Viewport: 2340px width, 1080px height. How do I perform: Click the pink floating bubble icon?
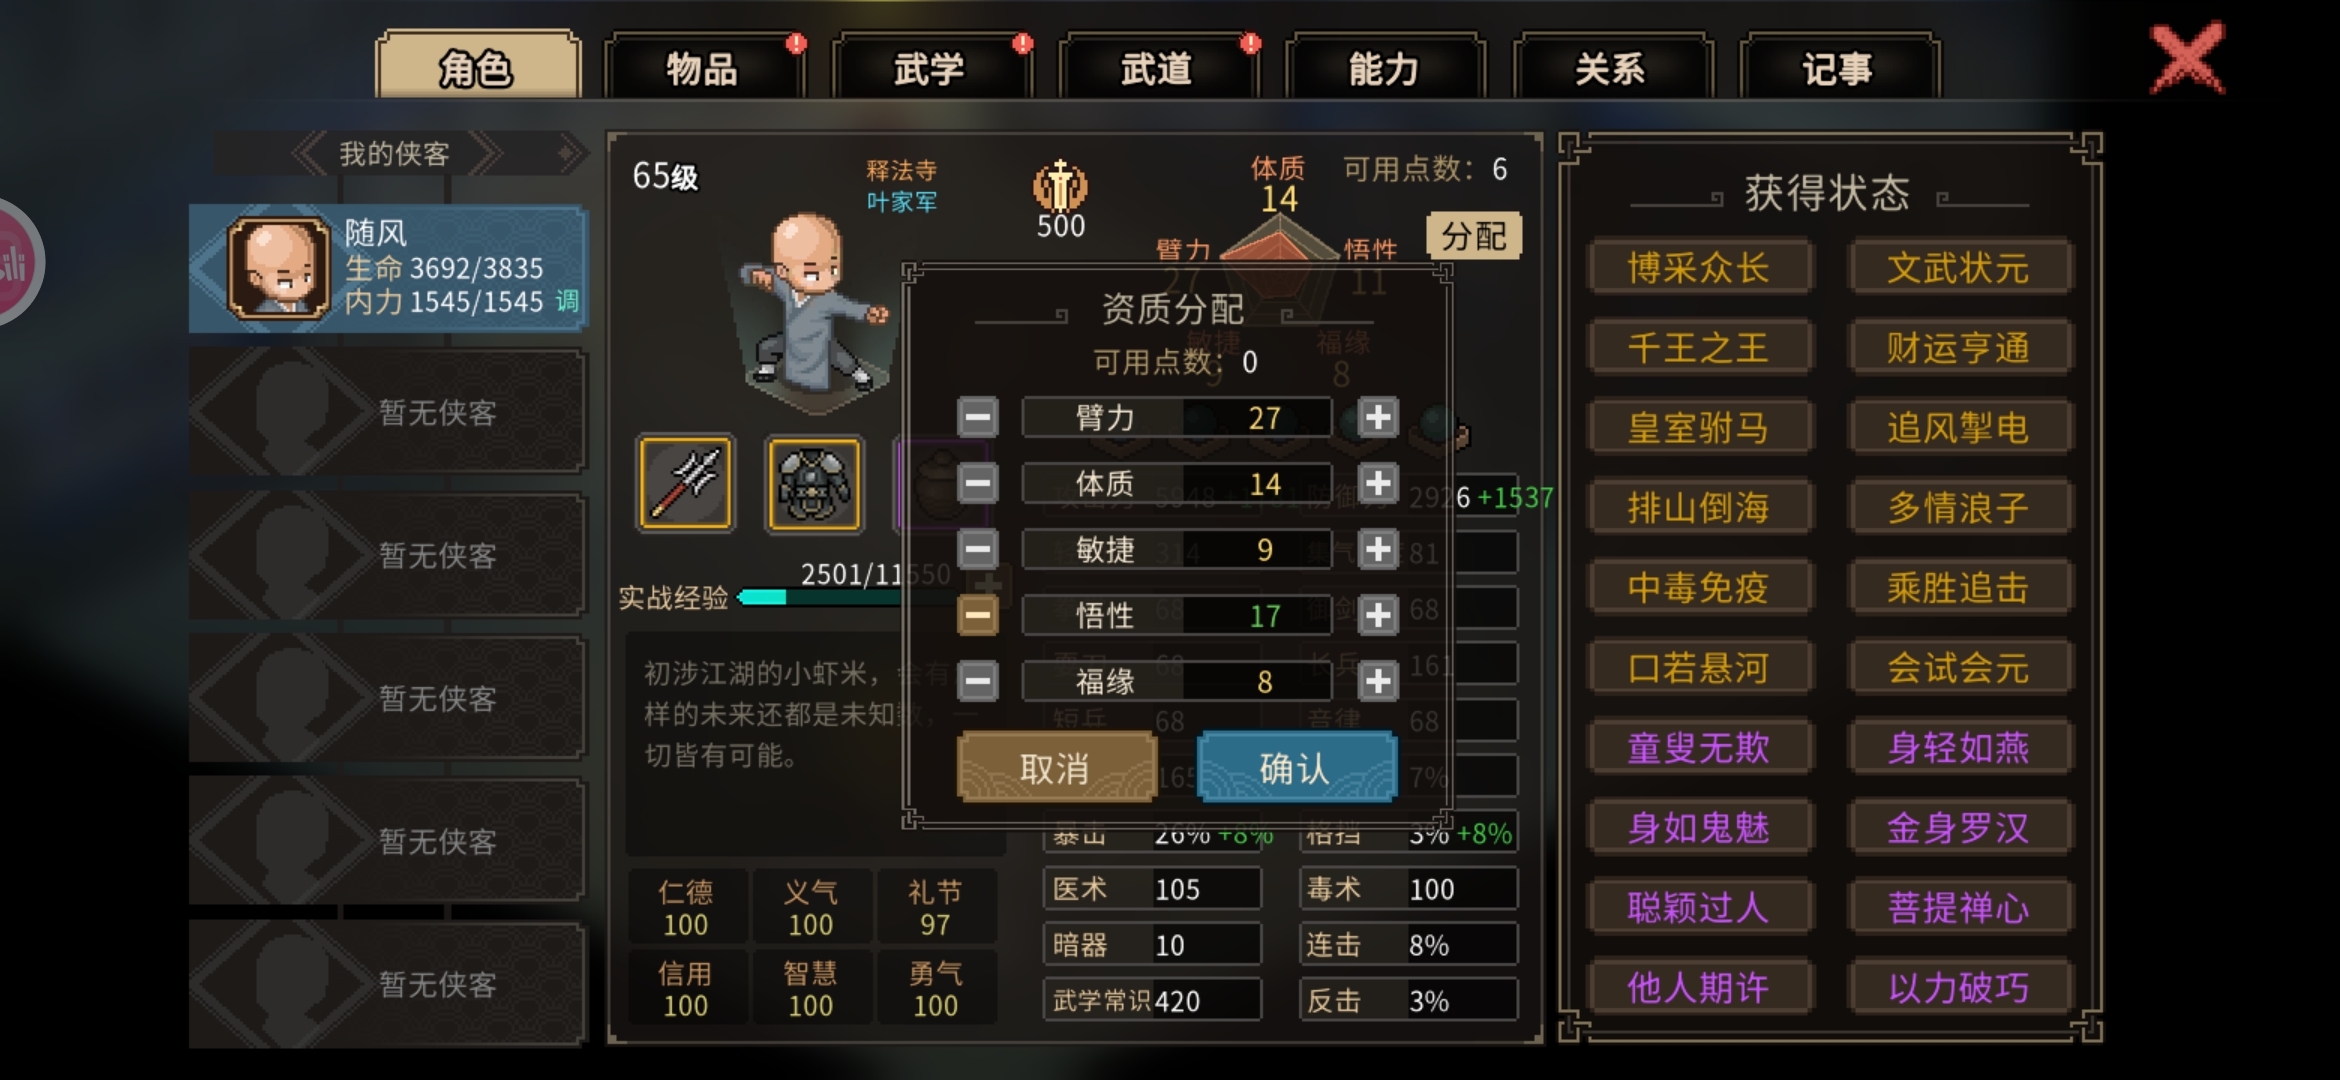pos(14,262)
